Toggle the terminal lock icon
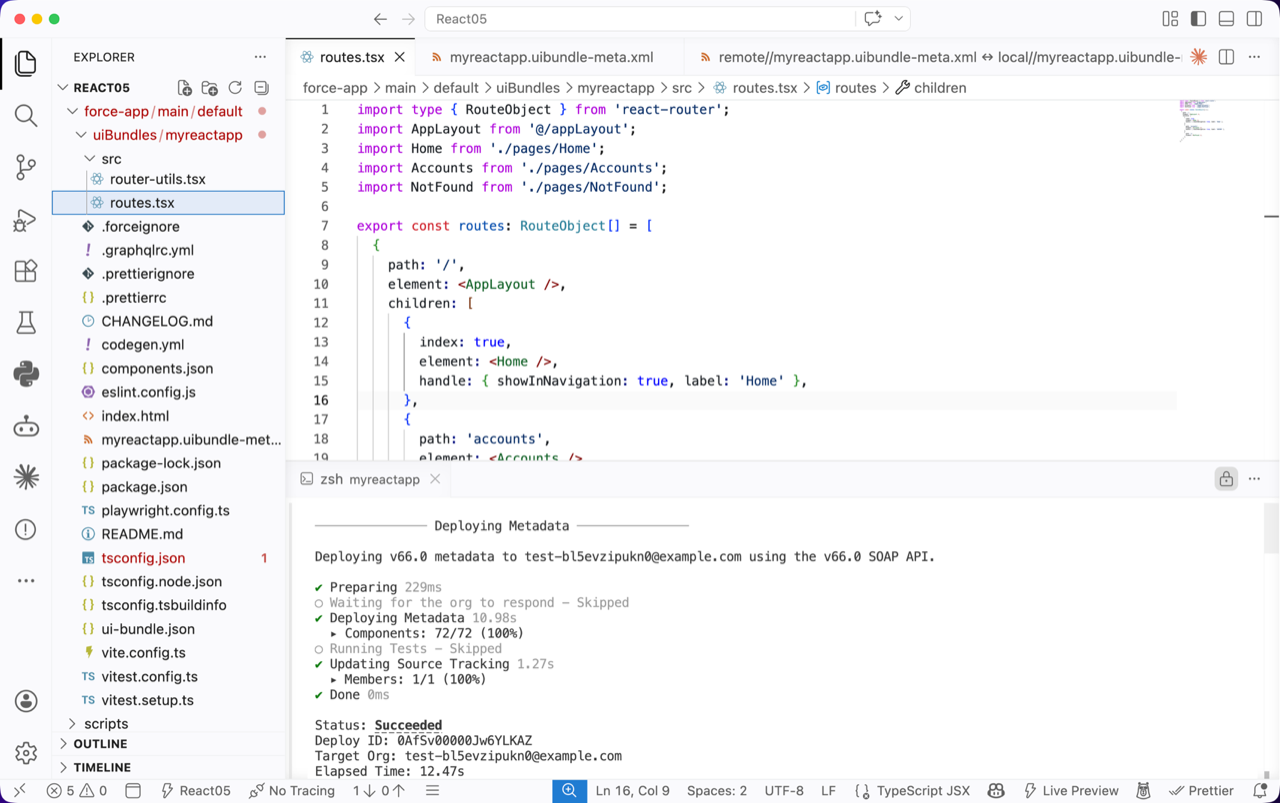This screenshot has height=803, width=1280. (x=1226, y=479)
